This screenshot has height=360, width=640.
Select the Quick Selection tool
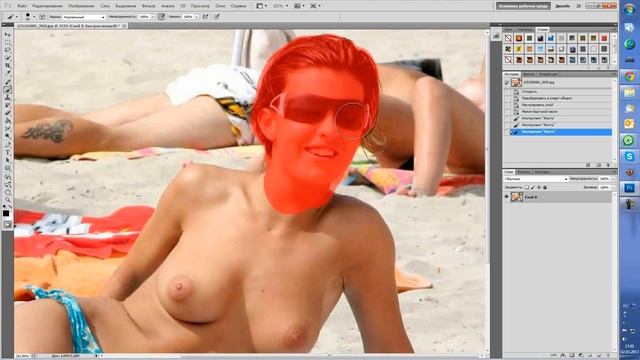tap(8, 58)
